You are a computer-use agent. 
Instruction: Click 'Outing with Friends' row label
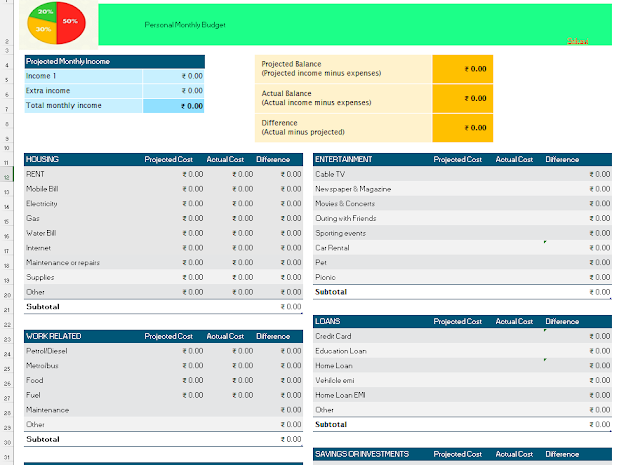346,218
